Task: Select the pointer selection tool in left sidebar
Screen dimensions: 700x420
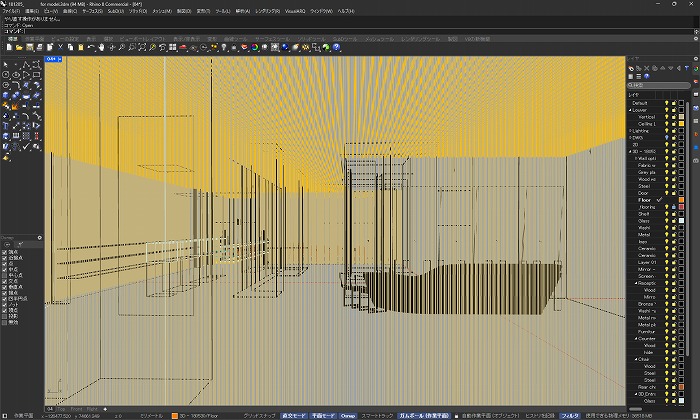Action: pyautogui.click(x=6, y=65)
